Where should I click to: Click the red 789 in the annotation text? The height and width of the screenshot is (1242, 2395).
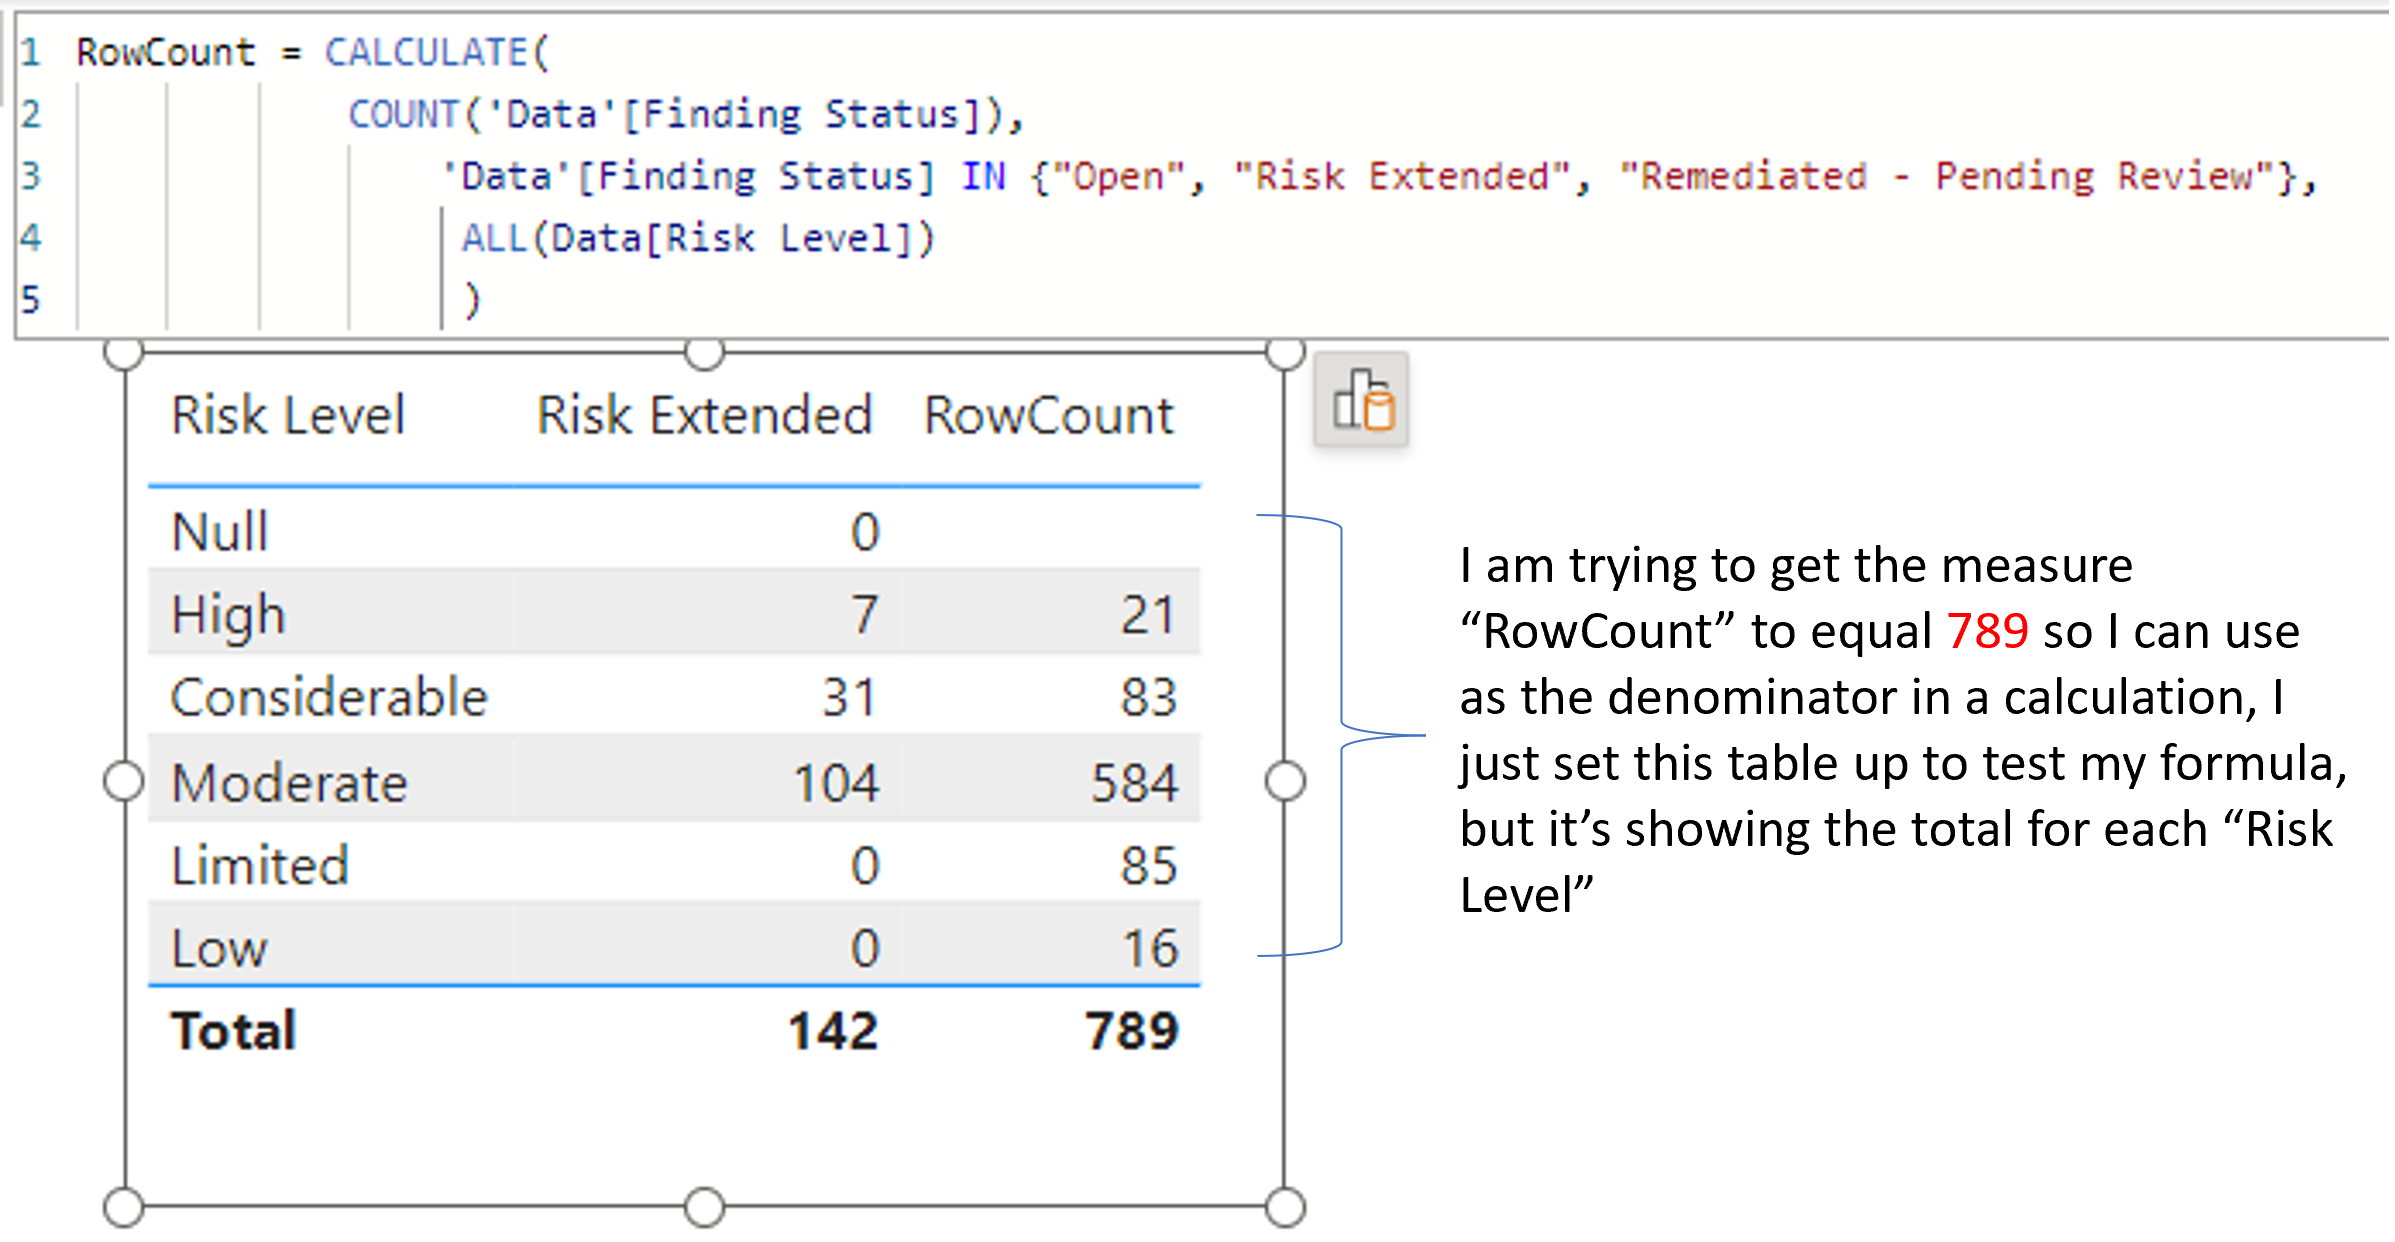tap(1987, 632)
